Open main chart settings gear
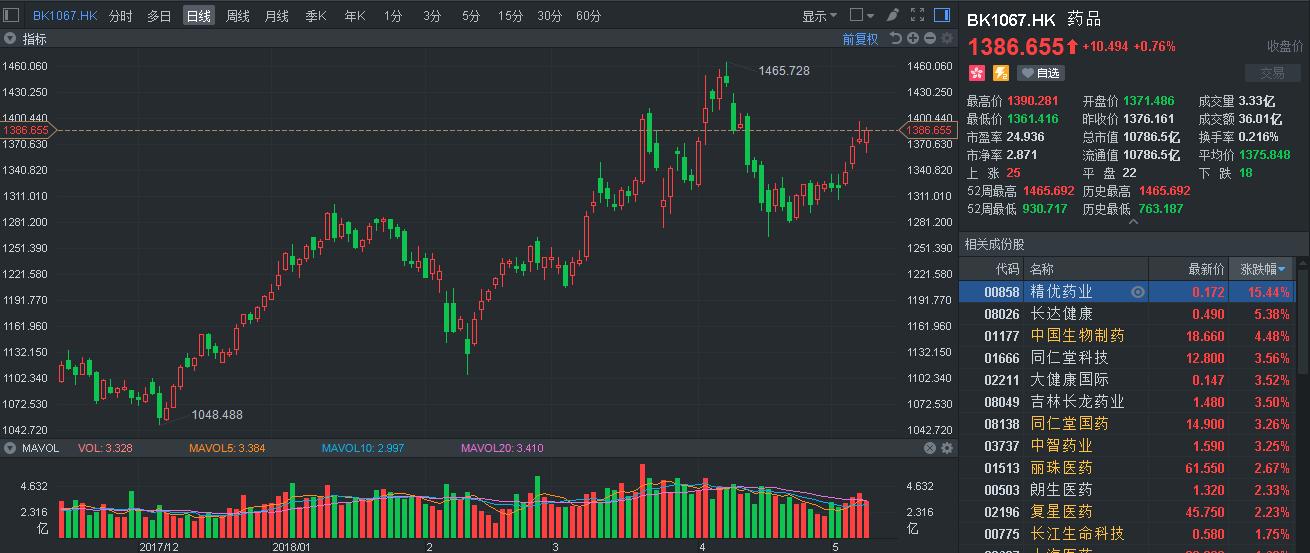This screenshot has height=553, width=1310. click(x=946, y=39)
